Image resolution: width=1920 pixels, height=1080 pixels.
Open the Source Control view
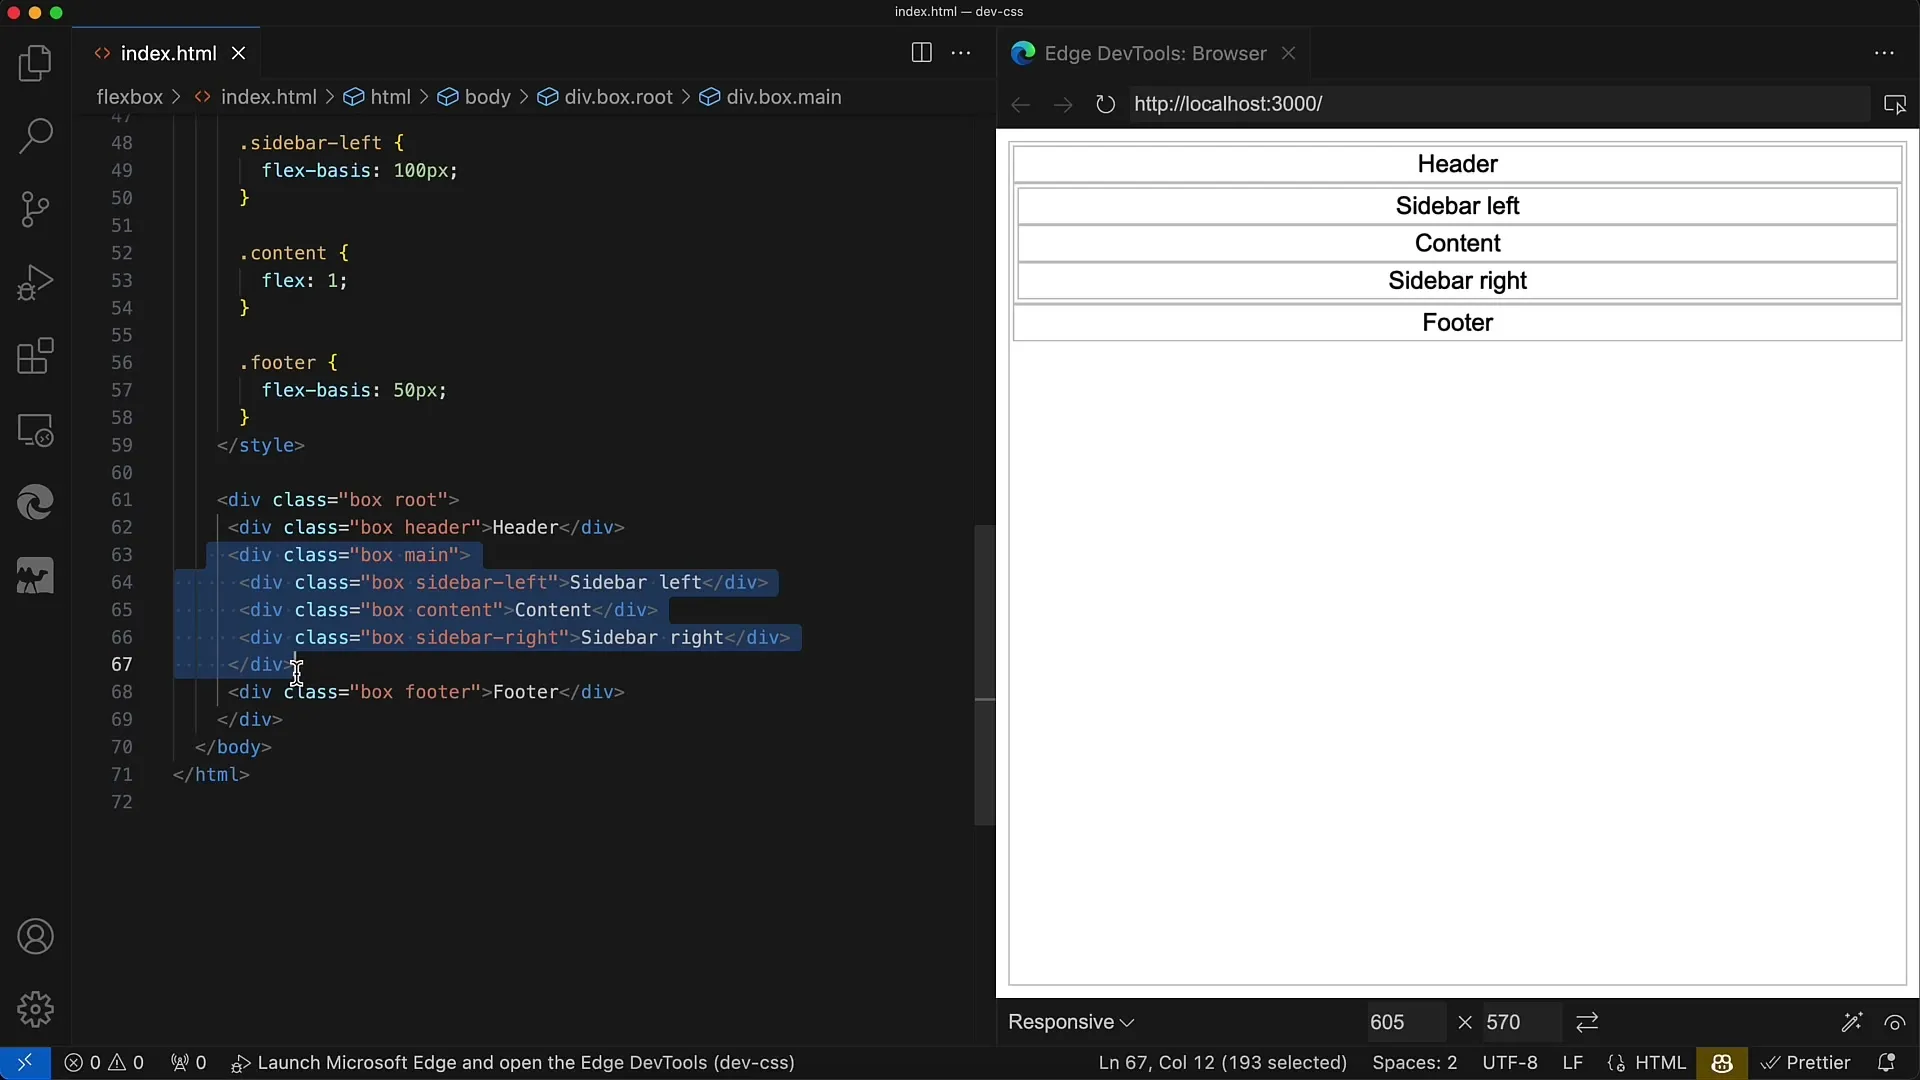coord(35,209)
